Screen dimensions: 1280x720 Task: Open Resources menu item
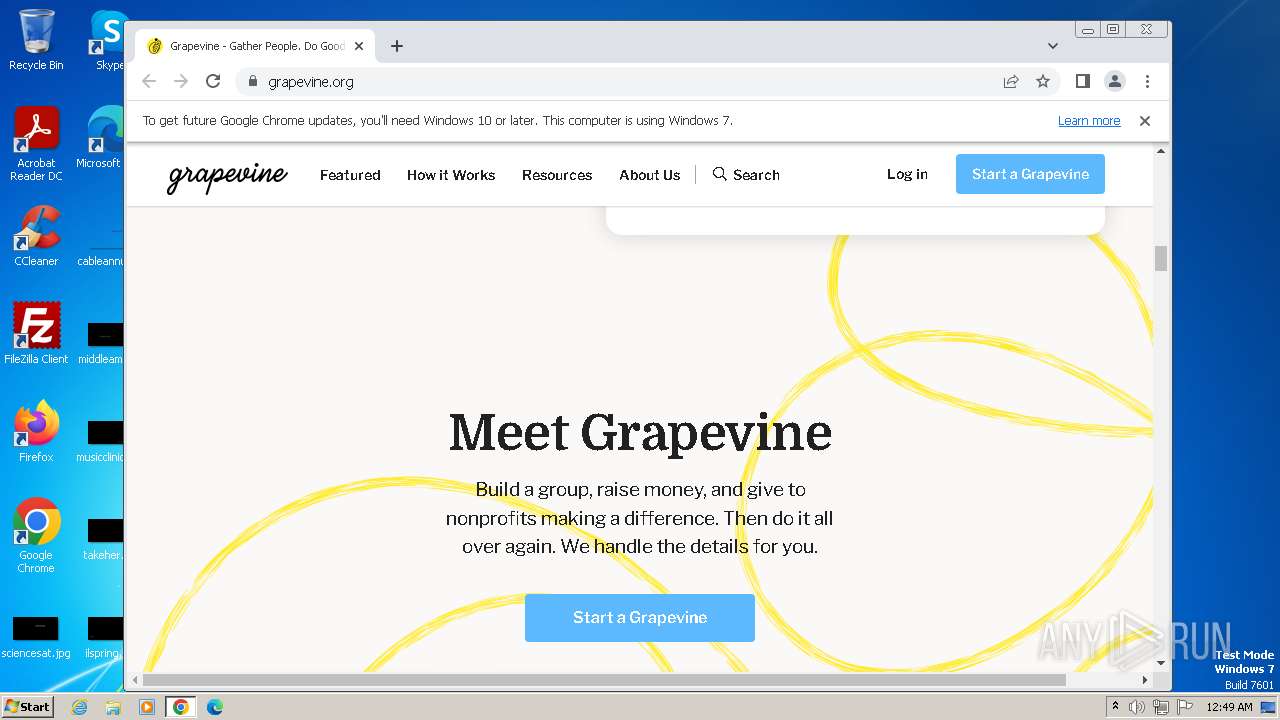coord(557,175)
